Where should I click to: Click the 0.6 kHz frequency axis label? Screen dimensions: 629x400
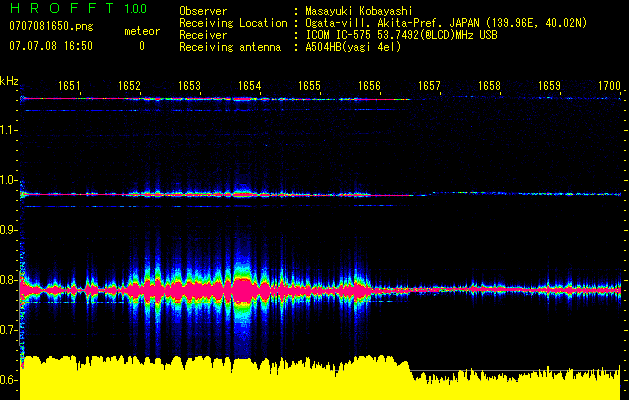8,380
